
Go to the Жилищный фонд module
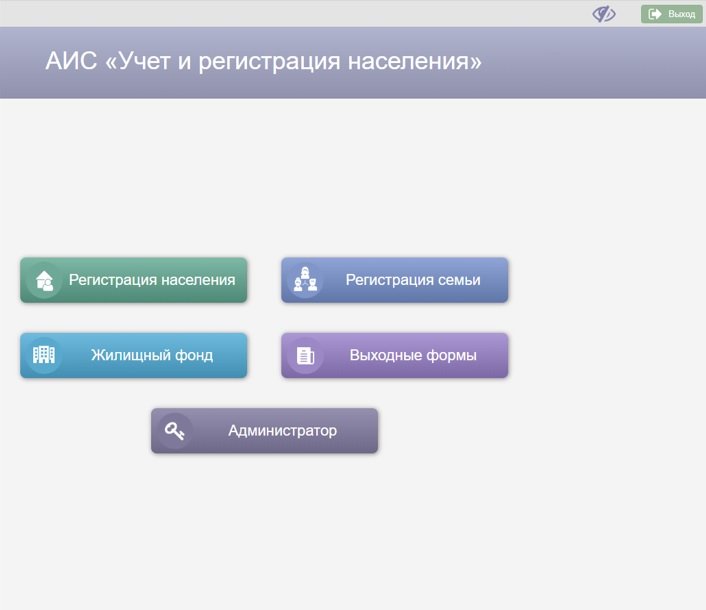[133, 355]
